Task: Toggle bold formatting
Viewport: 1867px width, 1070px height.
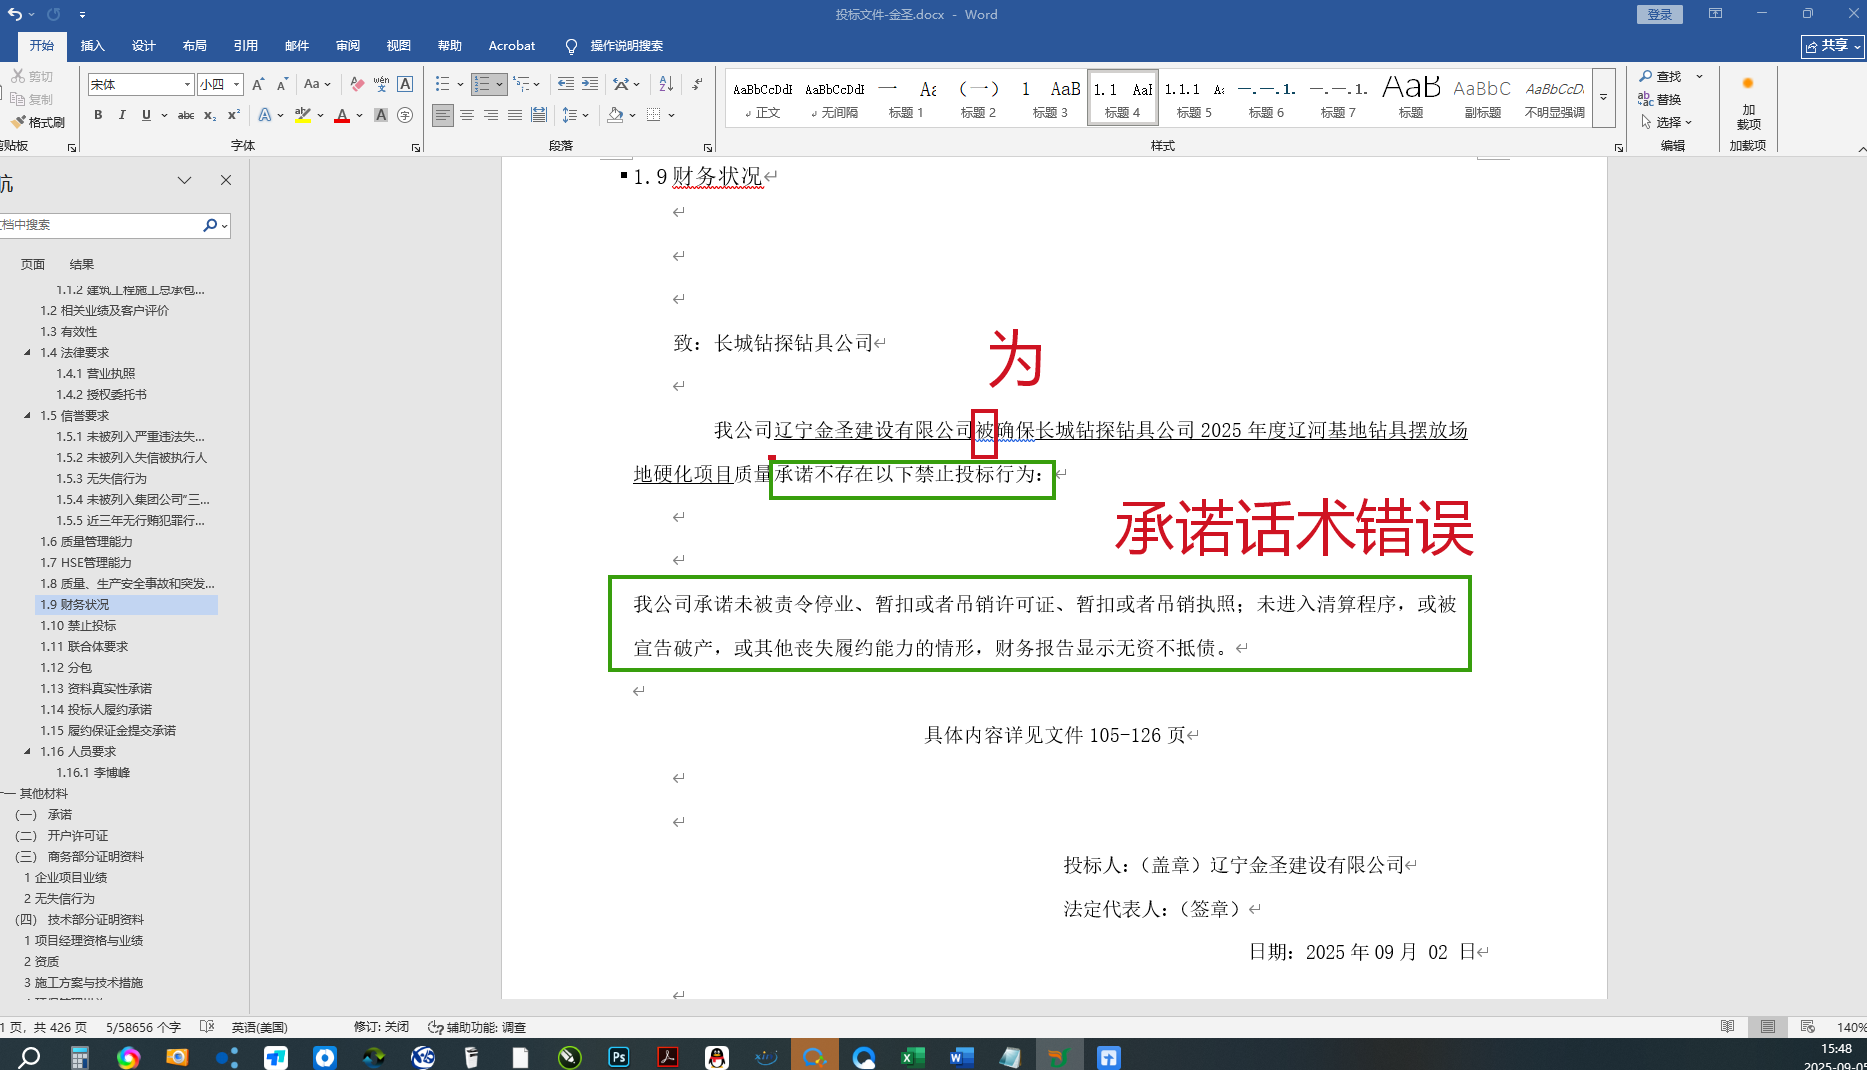Action: tap(98, 115)
